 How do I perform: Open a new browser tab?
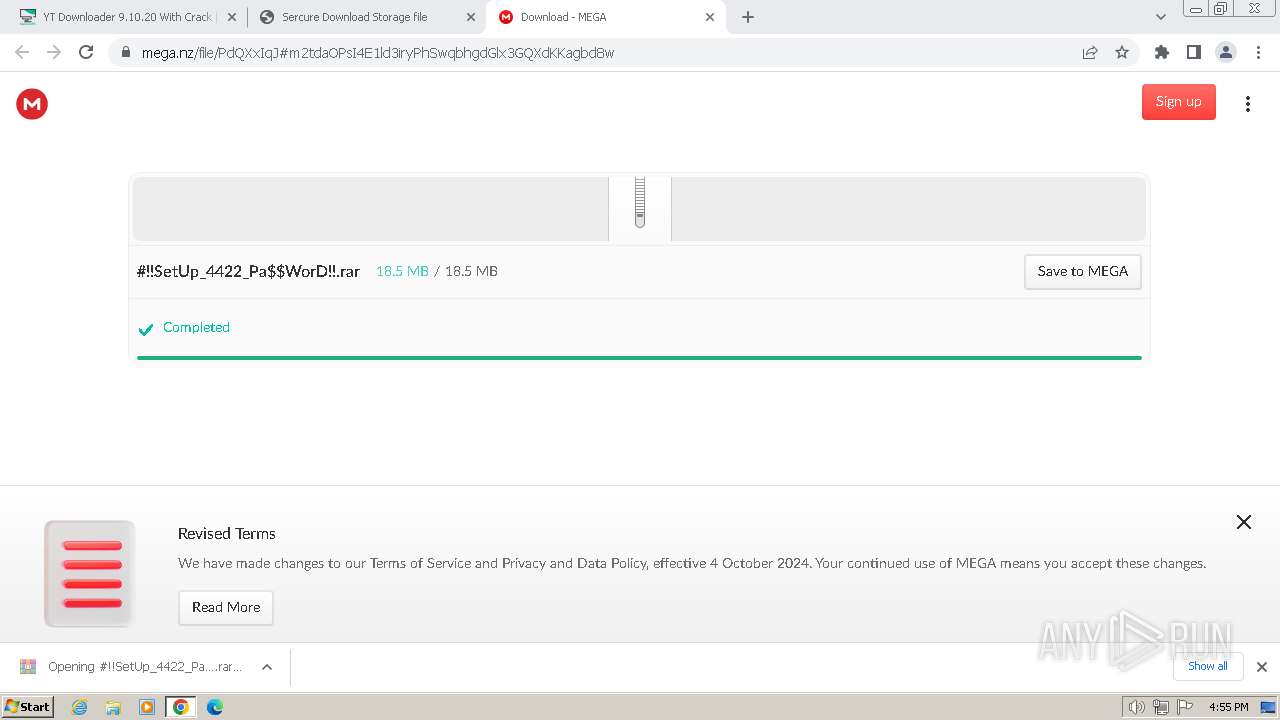pyautogui.click(x=748, y=17)
